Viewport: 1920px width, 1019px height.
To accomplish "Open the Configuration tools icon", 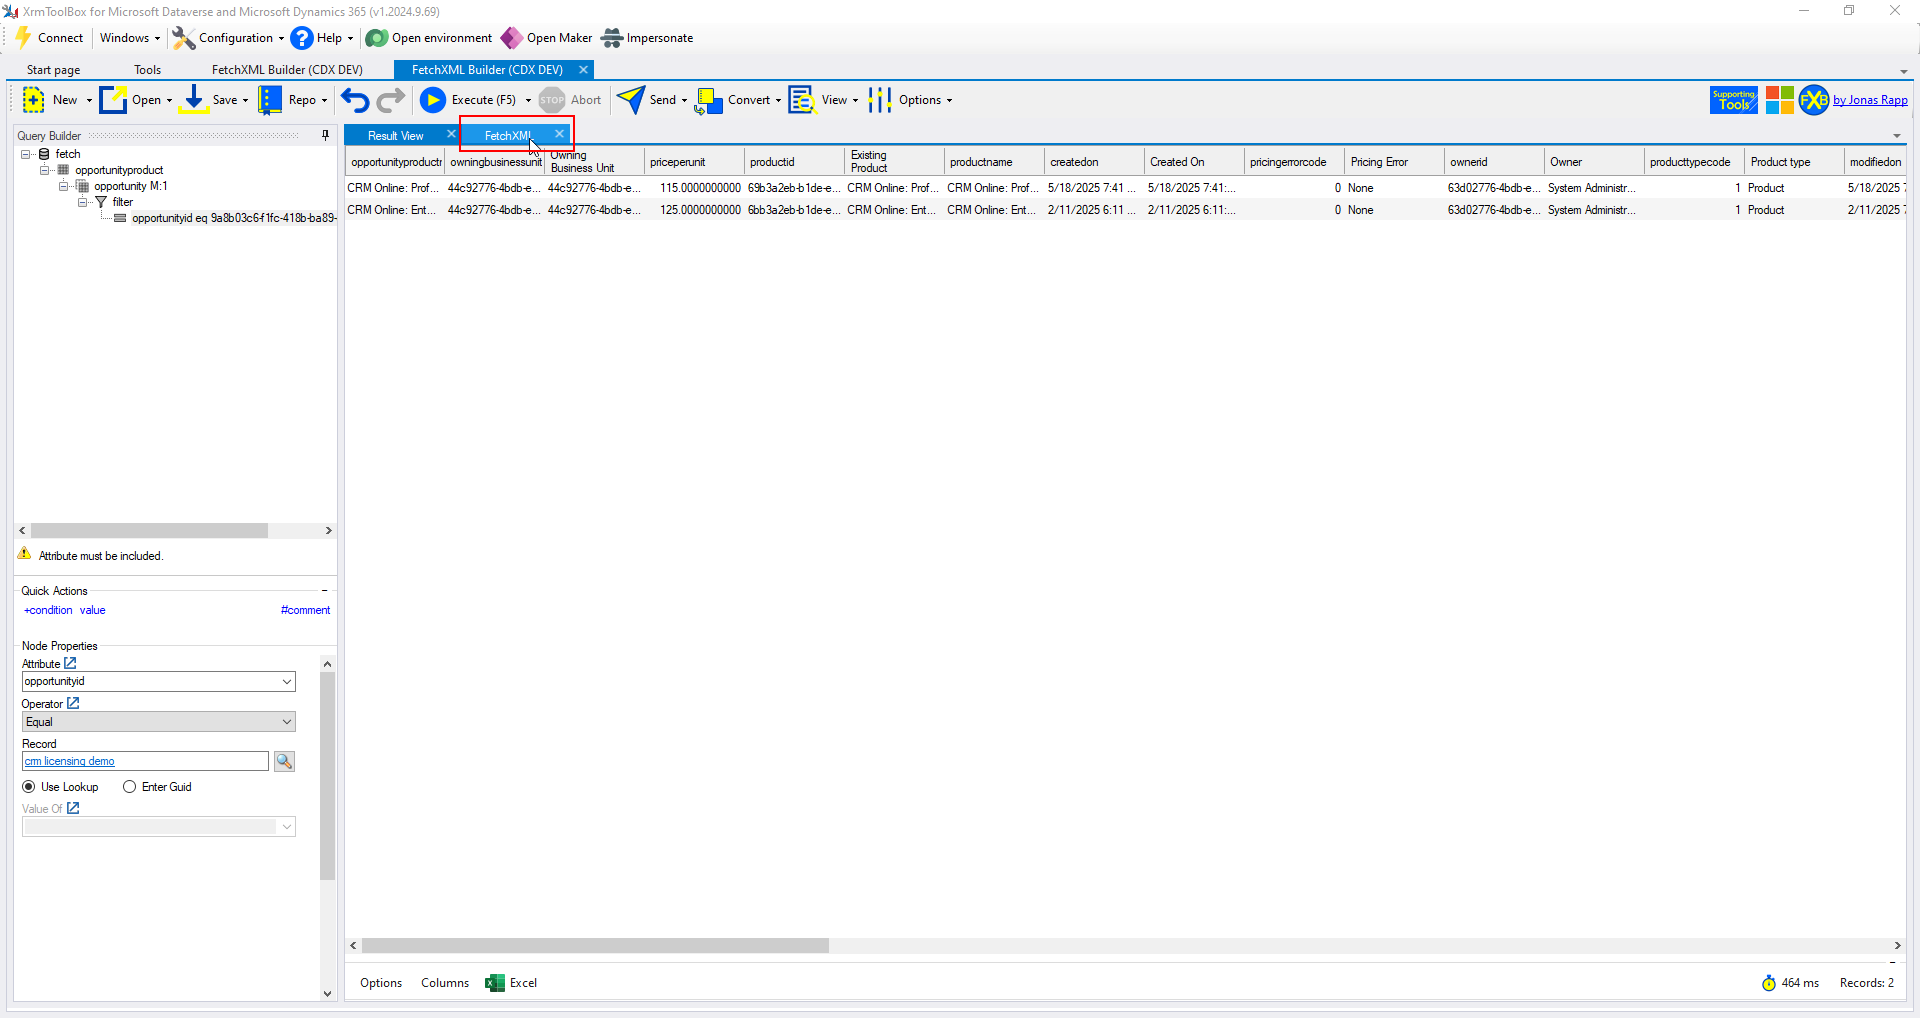I will point(183,38).
